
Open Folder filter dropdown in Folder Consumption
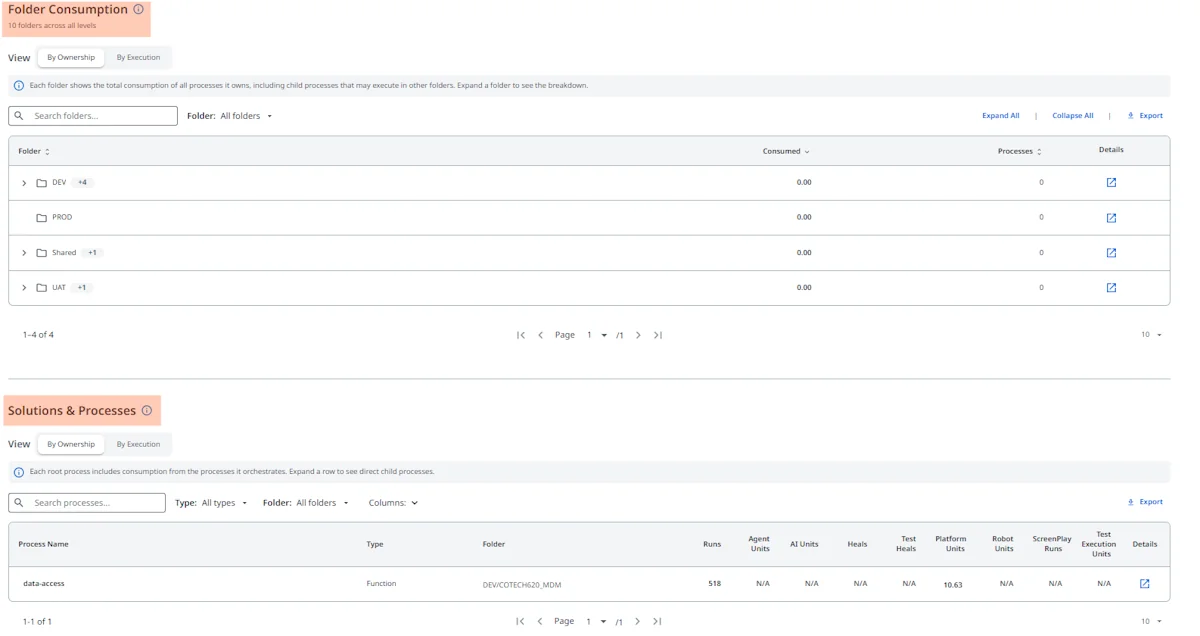point(230,116)
